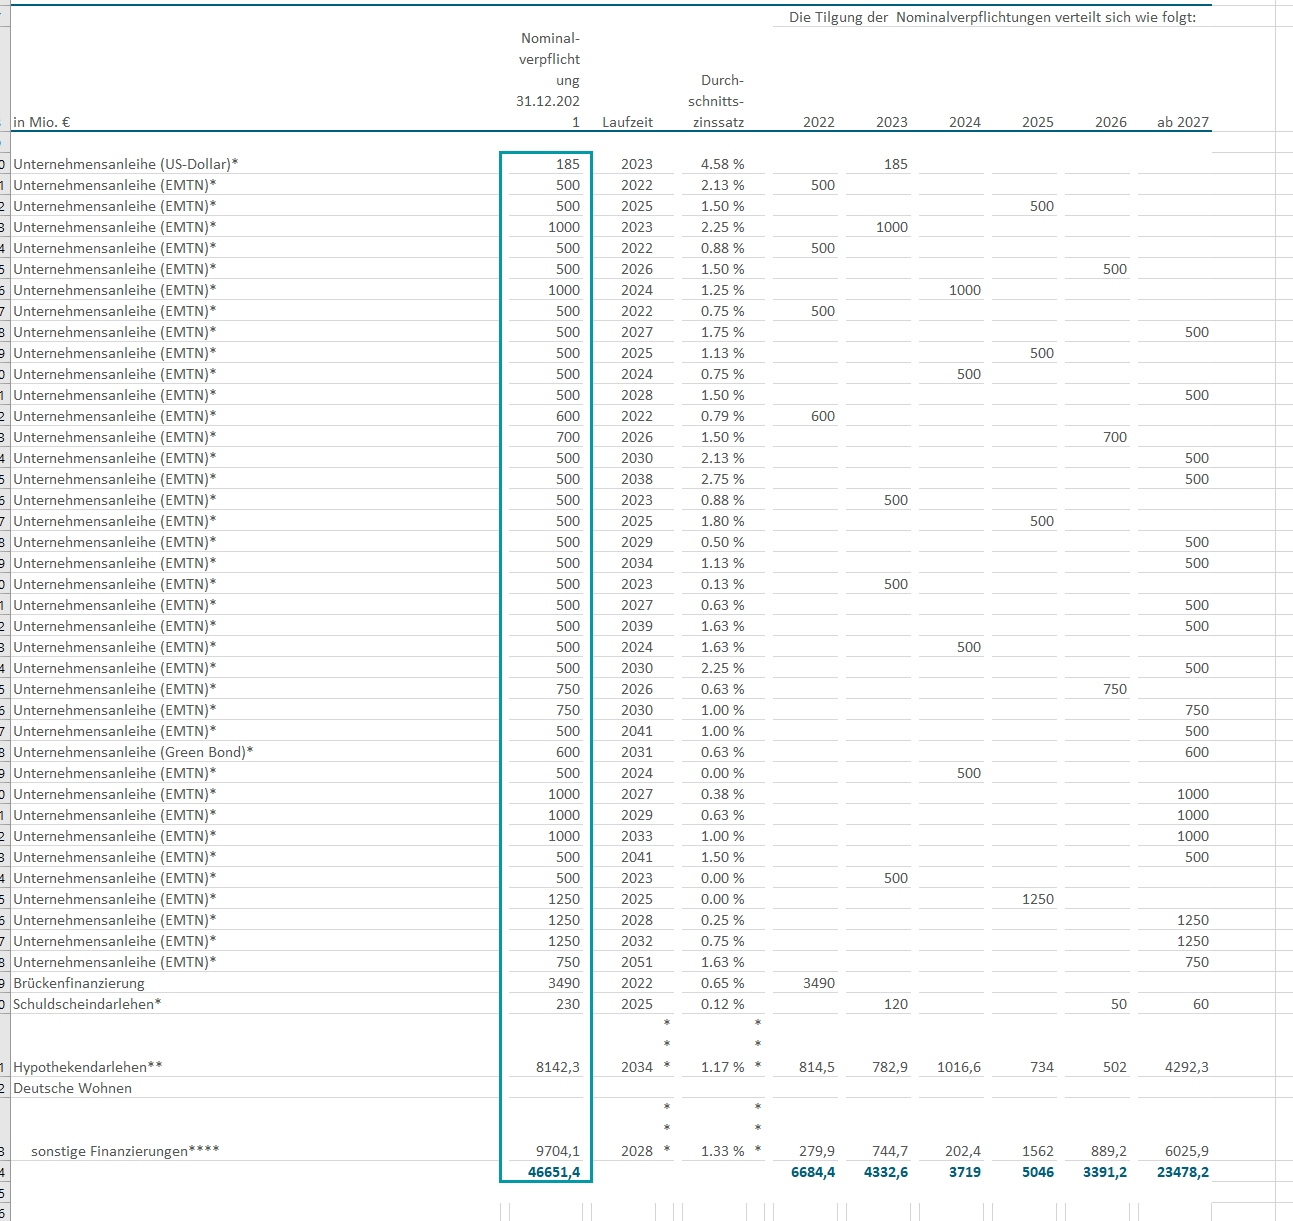The width and height of the screenshot is (1293, 1221).
Task: Click the 3391,2 total cell
Action: (x=1105, y=1172)
